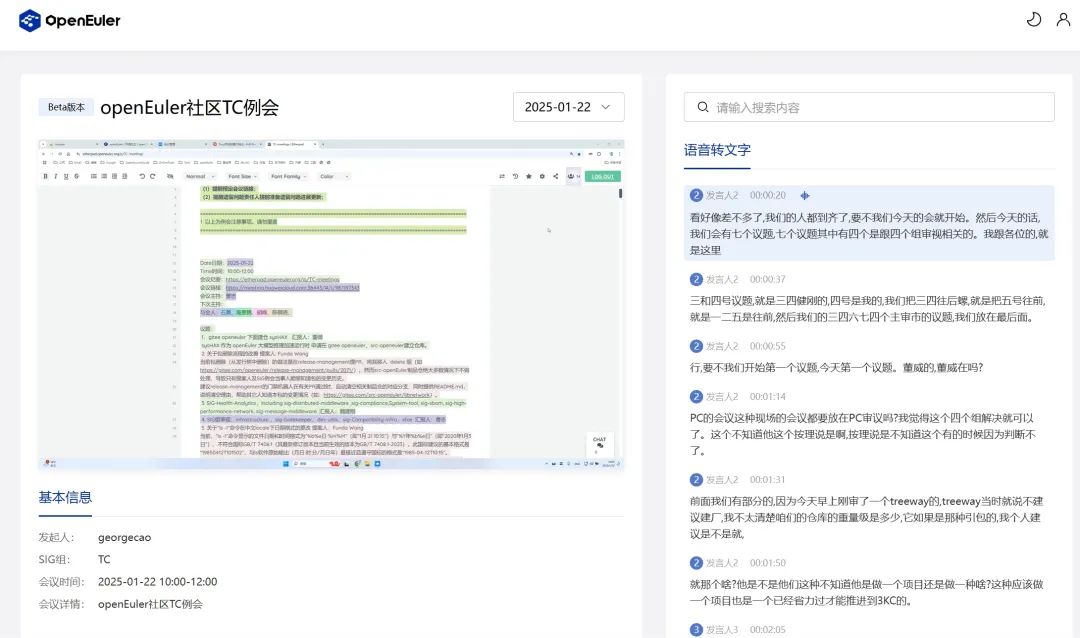Click meeting time 2025-01-22 10:00-12:00

click(x=158, y=582)
